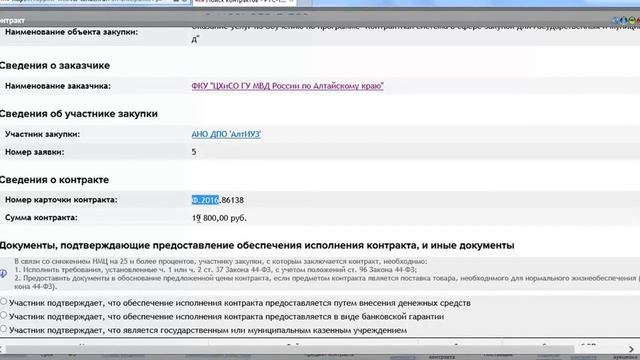Viewport: 640px width, 360px height.
Task: Click label Наименование объекта закупки
Action: pyautogui.click(x=71, y=32)
